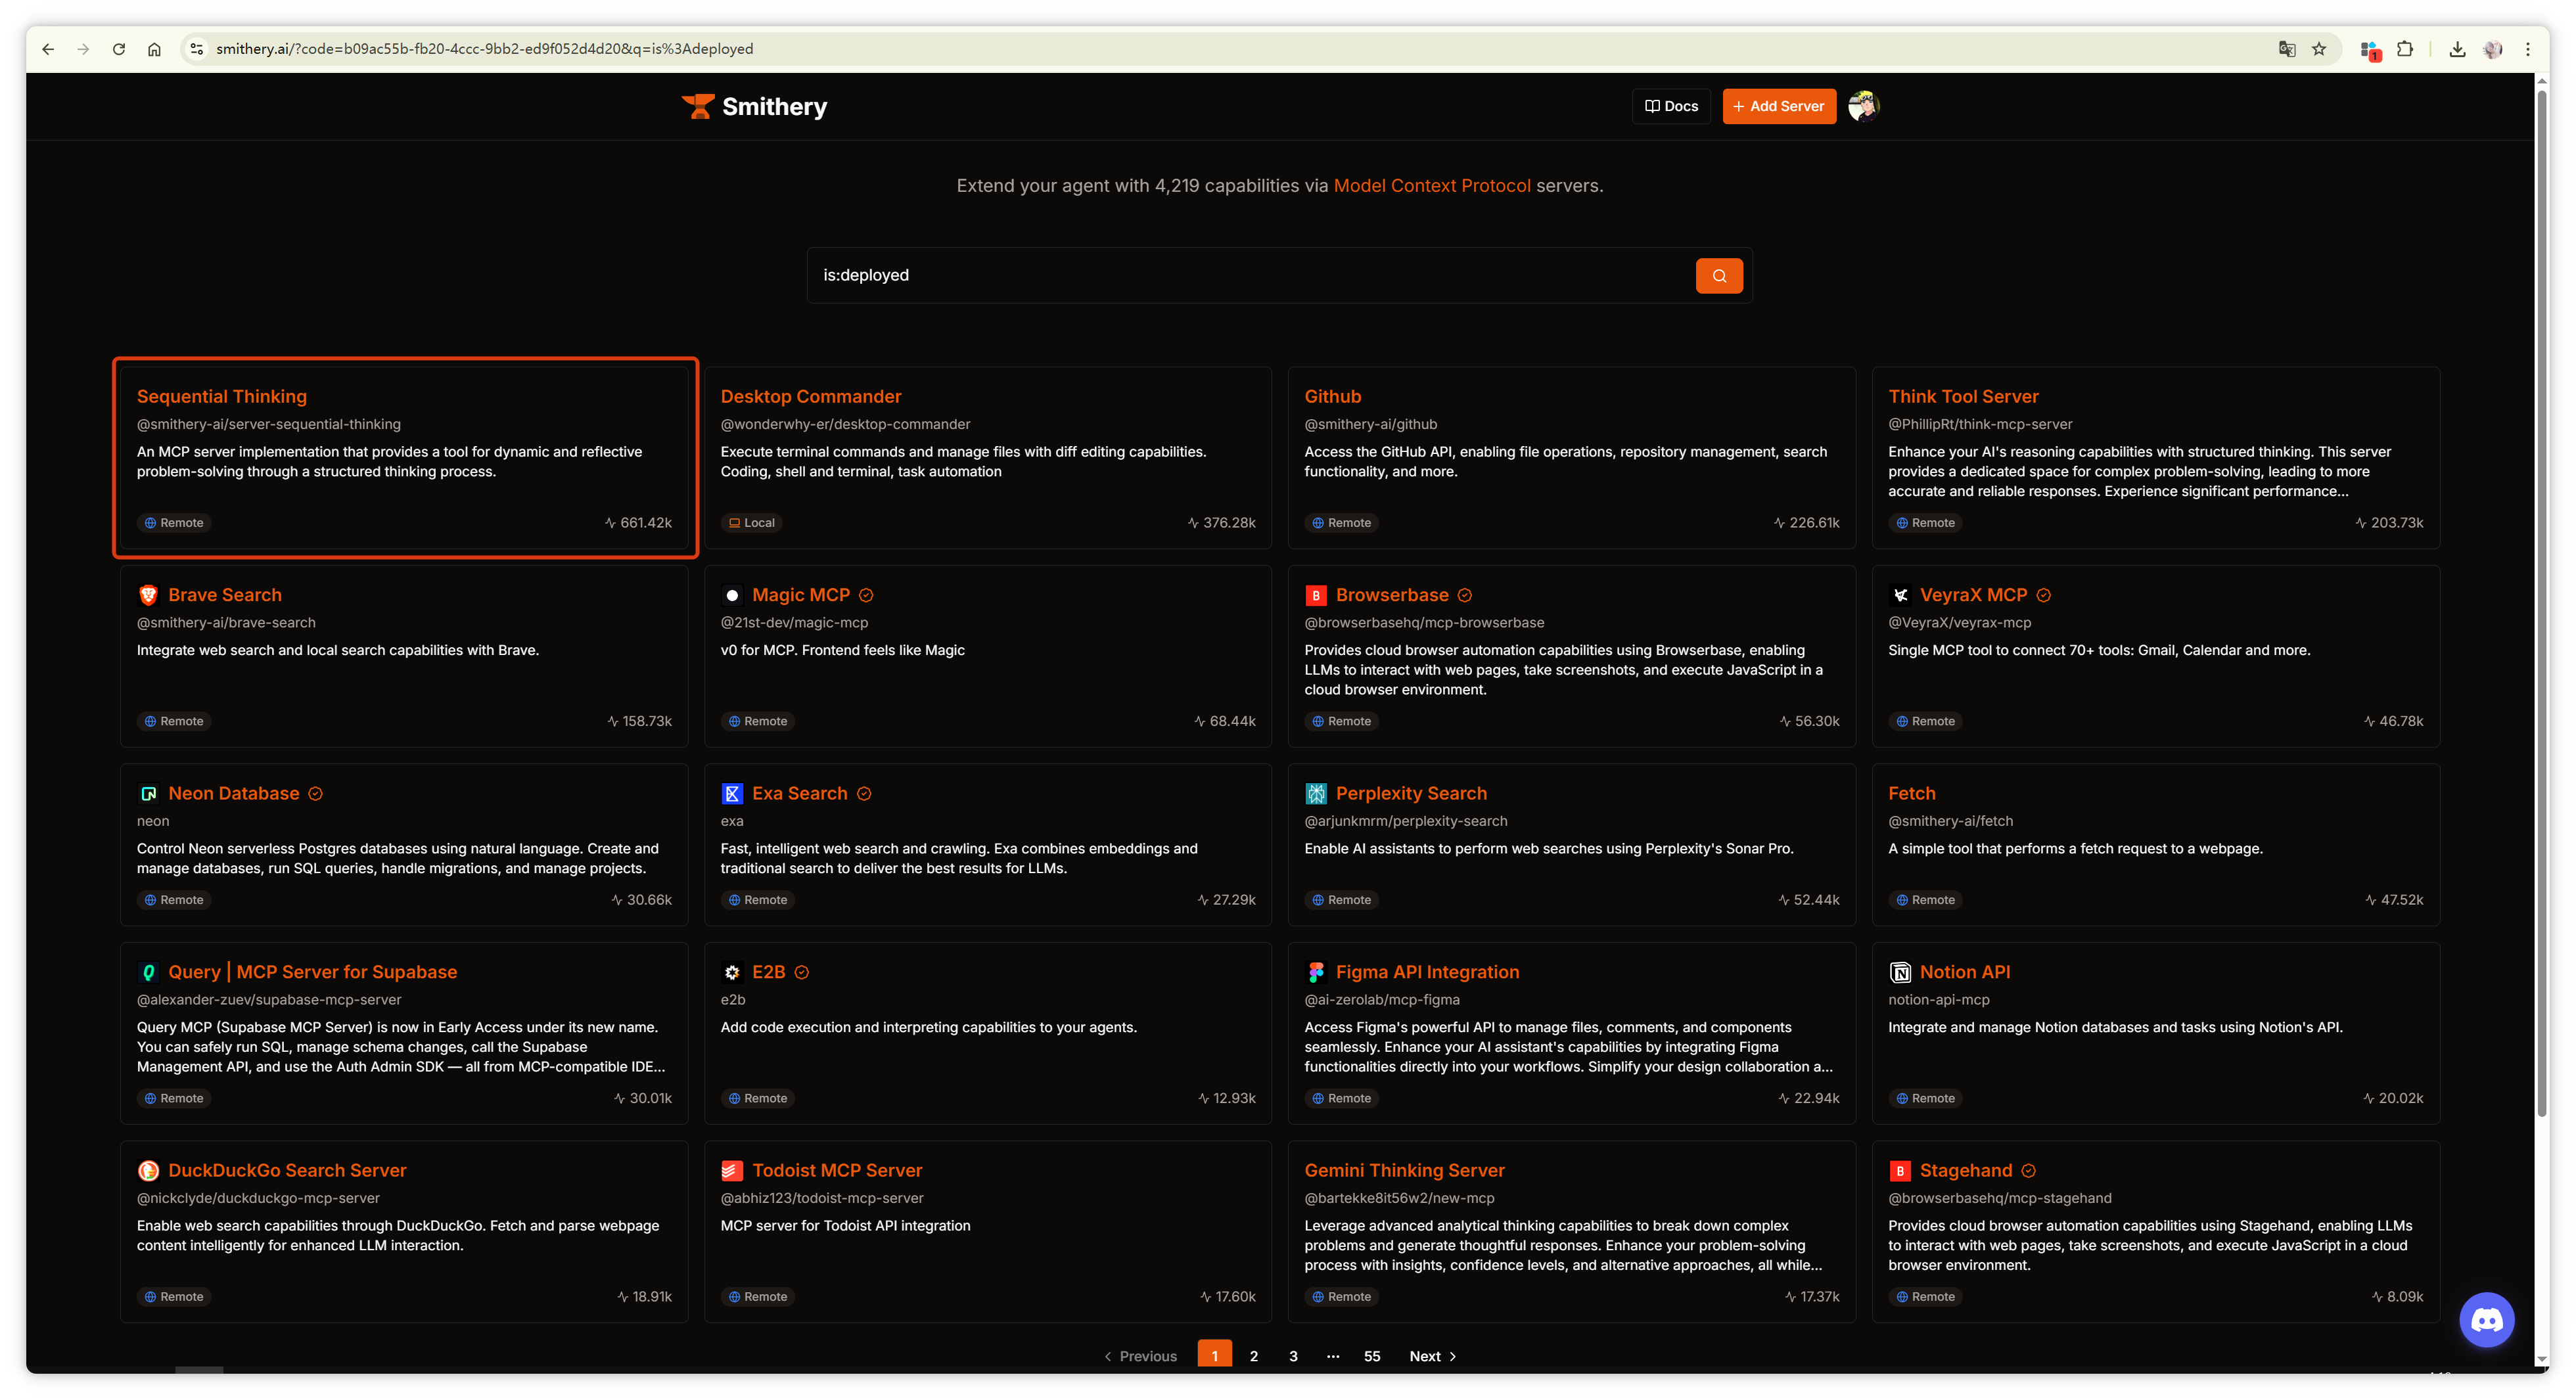This screenshot has width=2576, height=1400.
Task: Jump to page 55 in pagination
Action: point(1371,1356)
